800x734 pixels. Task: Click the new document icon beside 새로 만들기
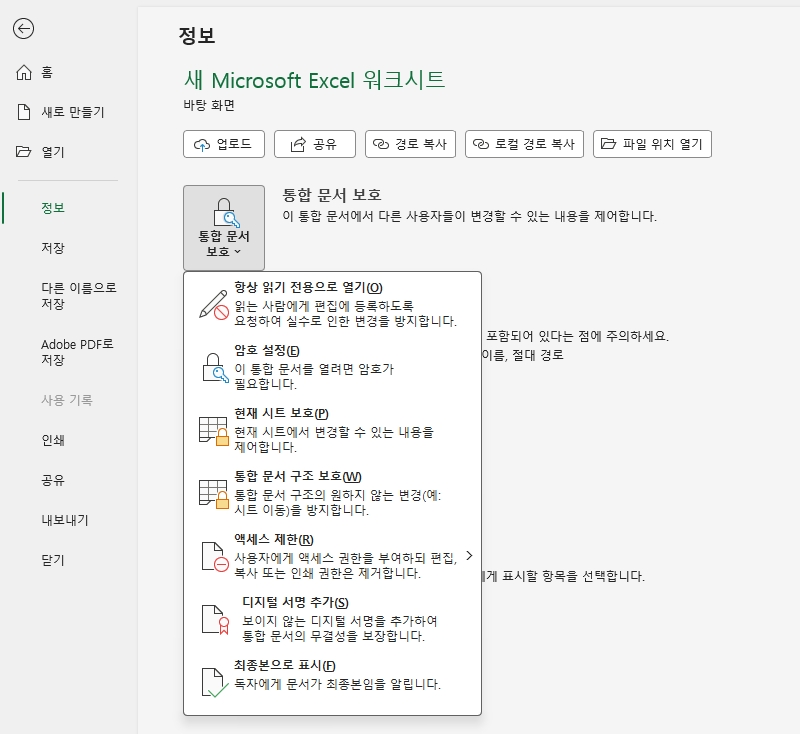[x=23, y=112]
